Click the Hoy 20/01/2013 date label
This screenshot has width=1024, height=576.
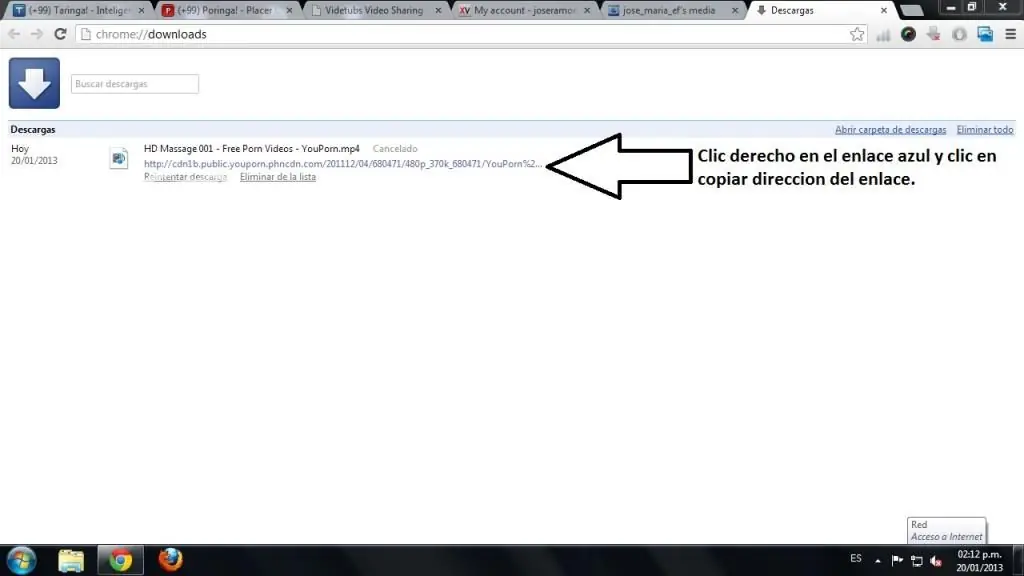34,155
